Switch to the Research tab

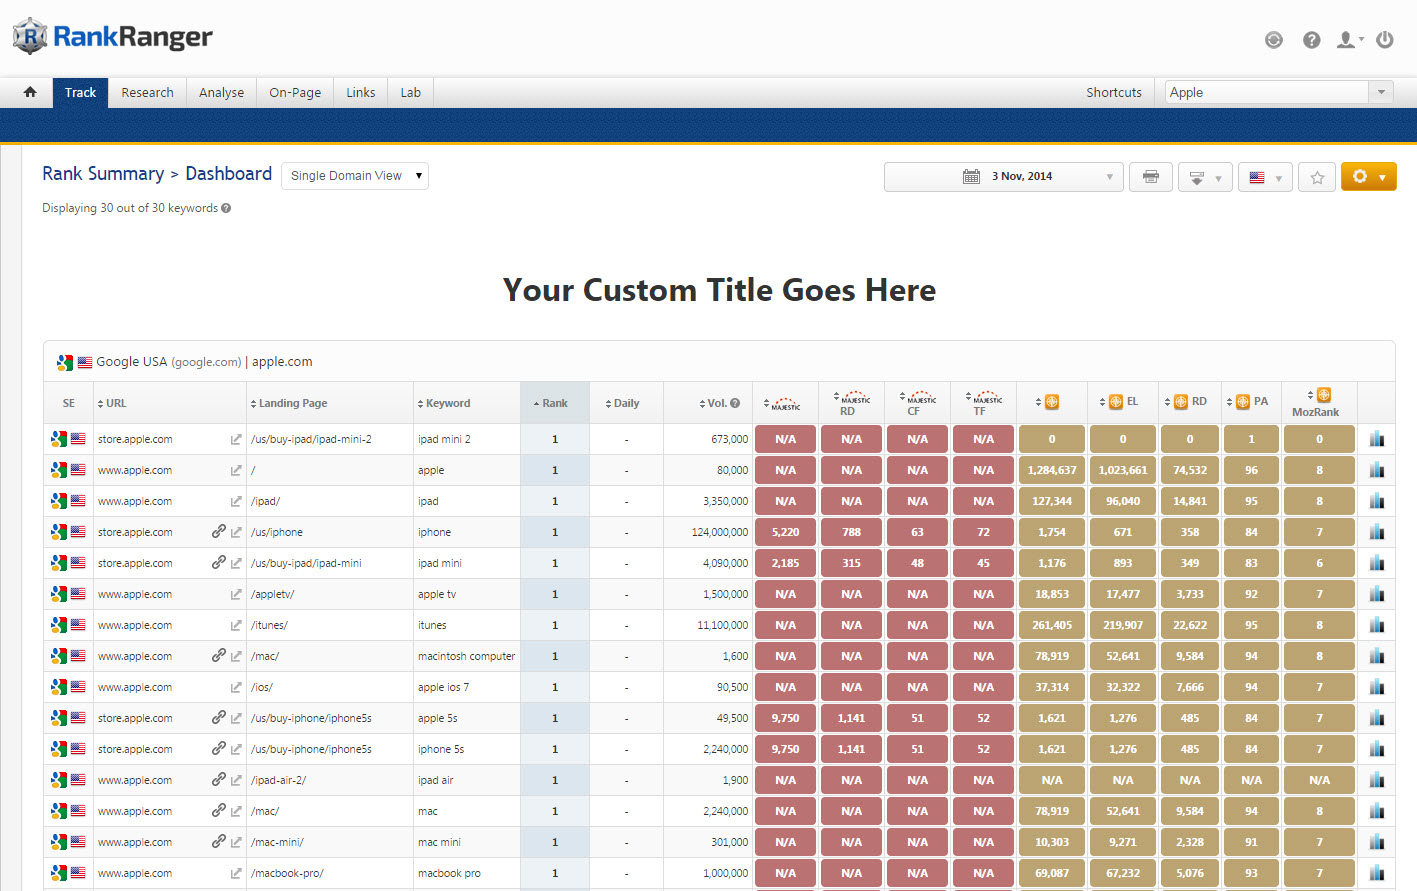point(147,92)
